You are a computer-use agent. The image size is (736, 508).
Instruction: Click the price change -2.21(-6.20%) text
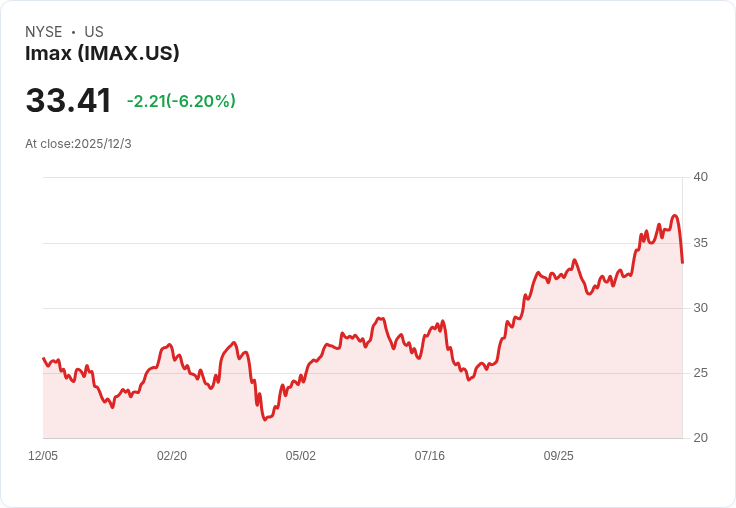point(181,101)
